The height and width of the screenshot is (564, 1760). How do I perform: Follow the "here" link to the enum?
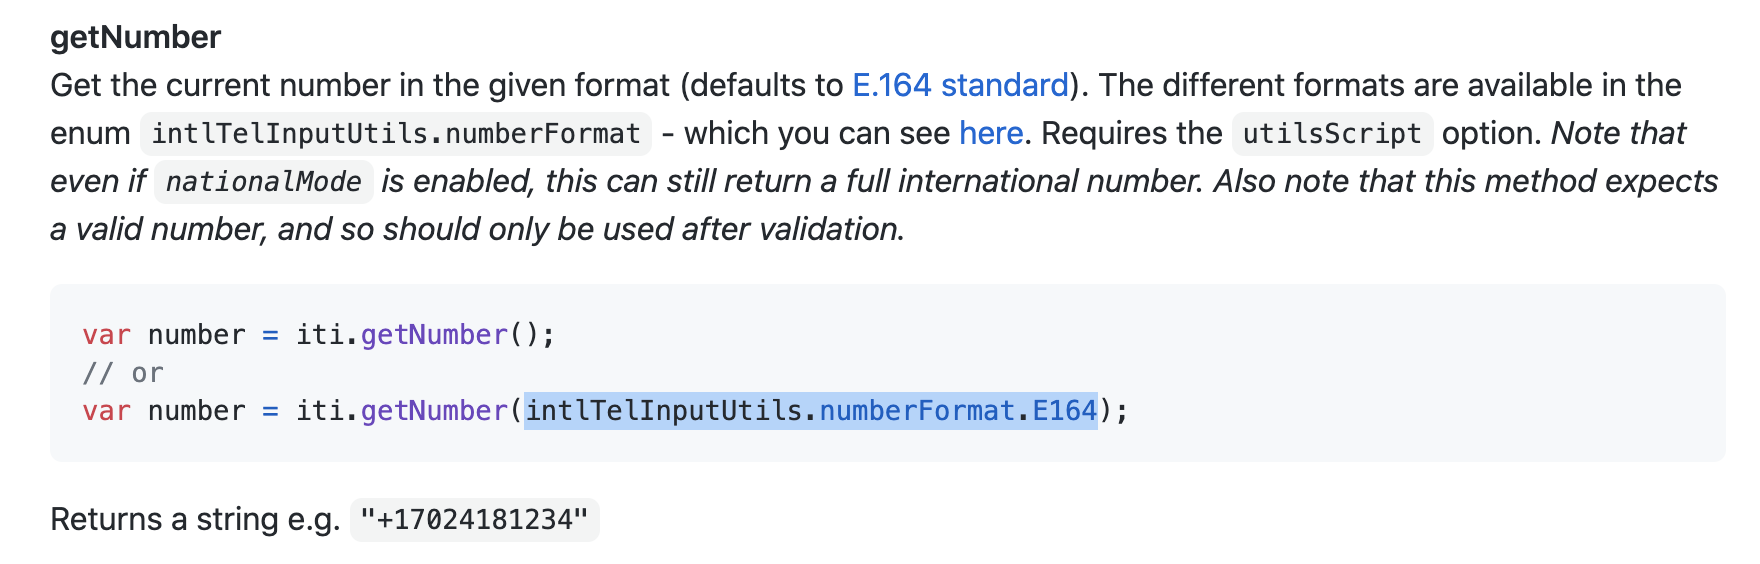point(990,134)
